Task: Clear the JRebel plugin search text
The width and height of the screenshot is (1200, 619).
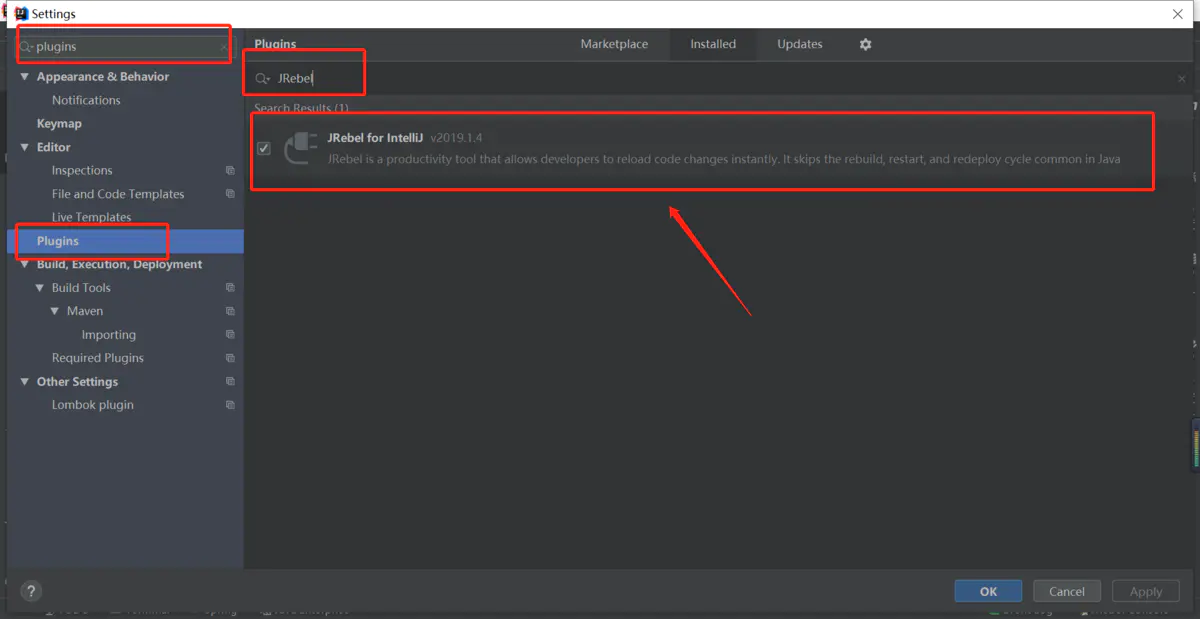Action: coord(1181,78)
